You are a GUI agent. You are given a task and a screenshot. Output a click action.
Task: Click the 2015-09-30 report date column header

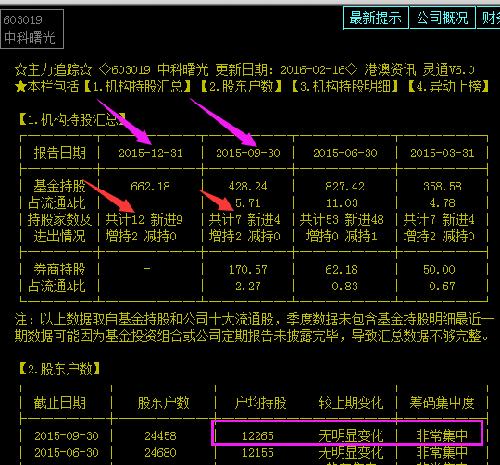(248, 153)
